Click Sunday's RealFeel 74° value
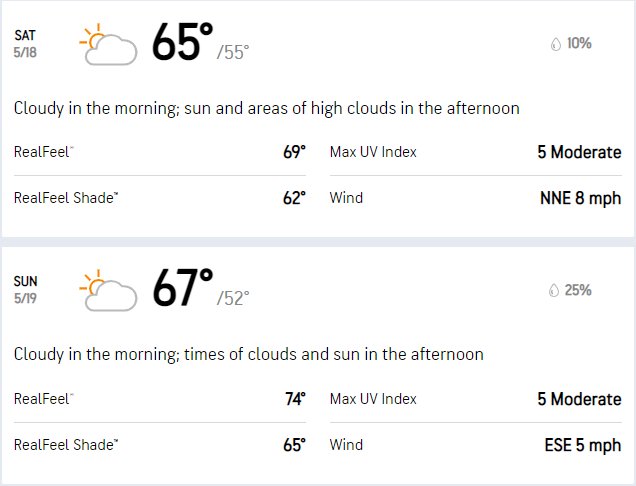Screen dimensions: 636x486 pos(295,399)
